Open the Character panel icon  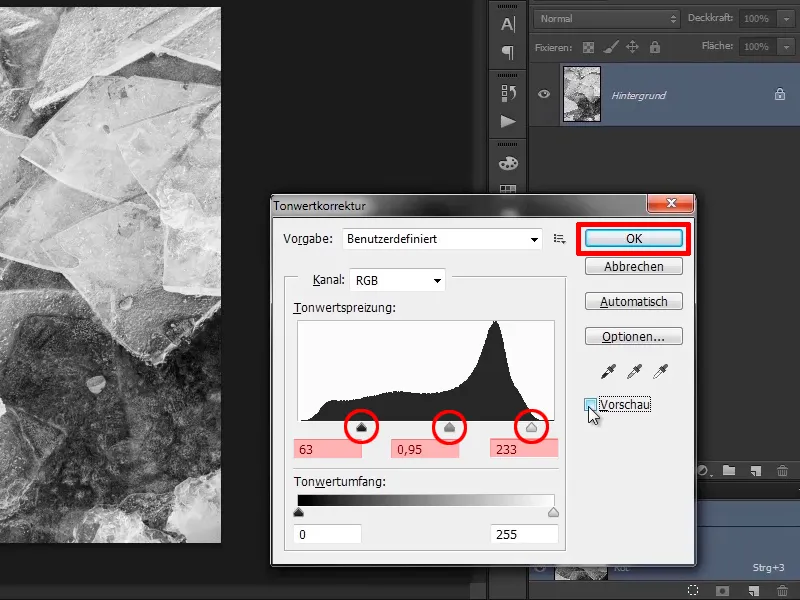[508, 24]
